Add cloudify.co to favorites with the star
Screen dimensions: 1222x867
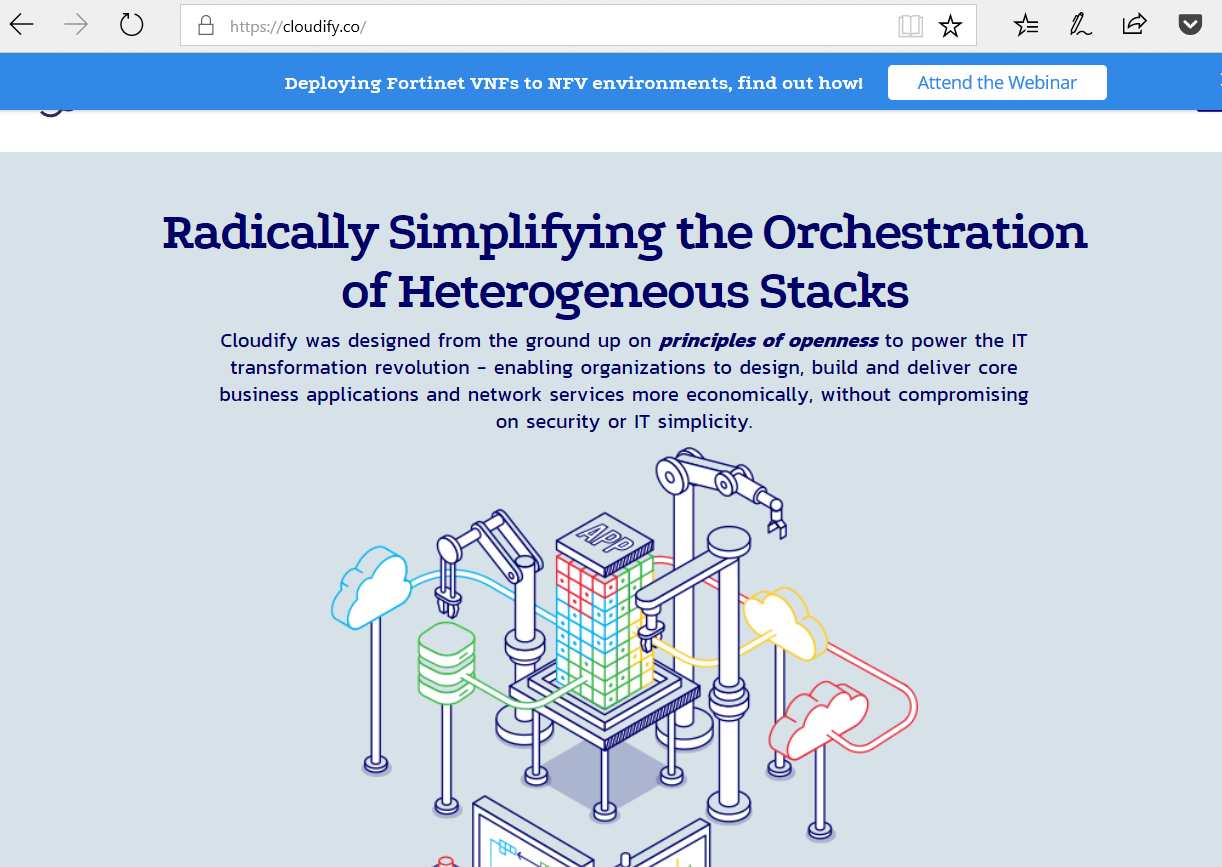(948, 24)
